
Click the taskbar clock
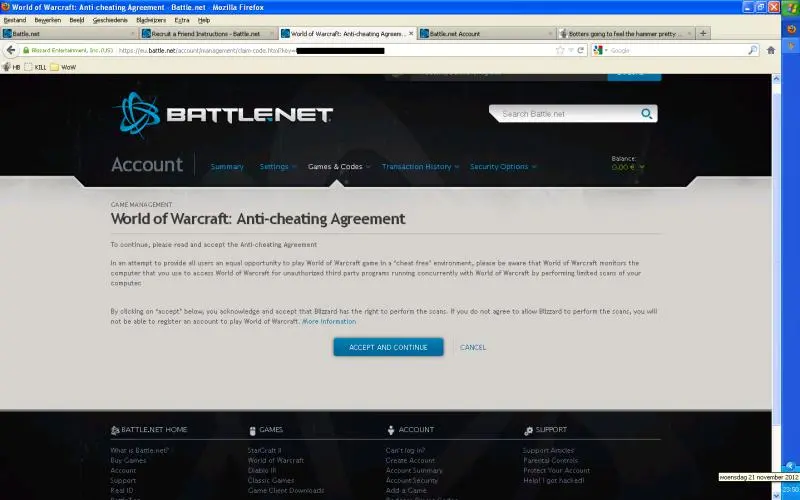click(x=790, y=489)
